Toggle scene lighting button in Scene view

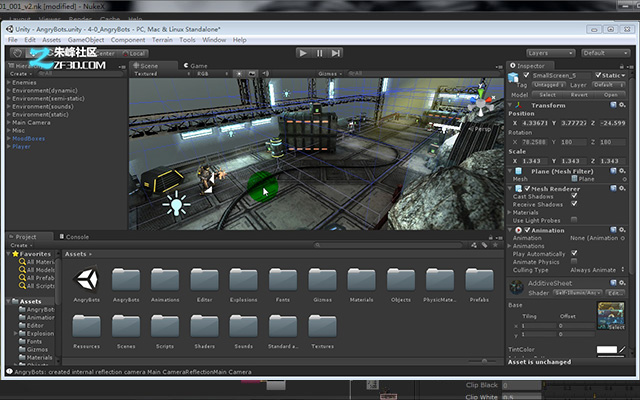click(x=239, y=73)
